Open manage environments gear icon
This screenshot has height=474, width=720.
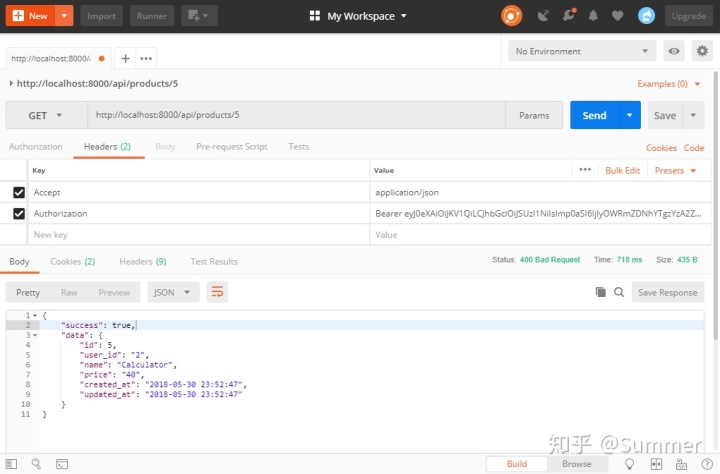point(702,51)
